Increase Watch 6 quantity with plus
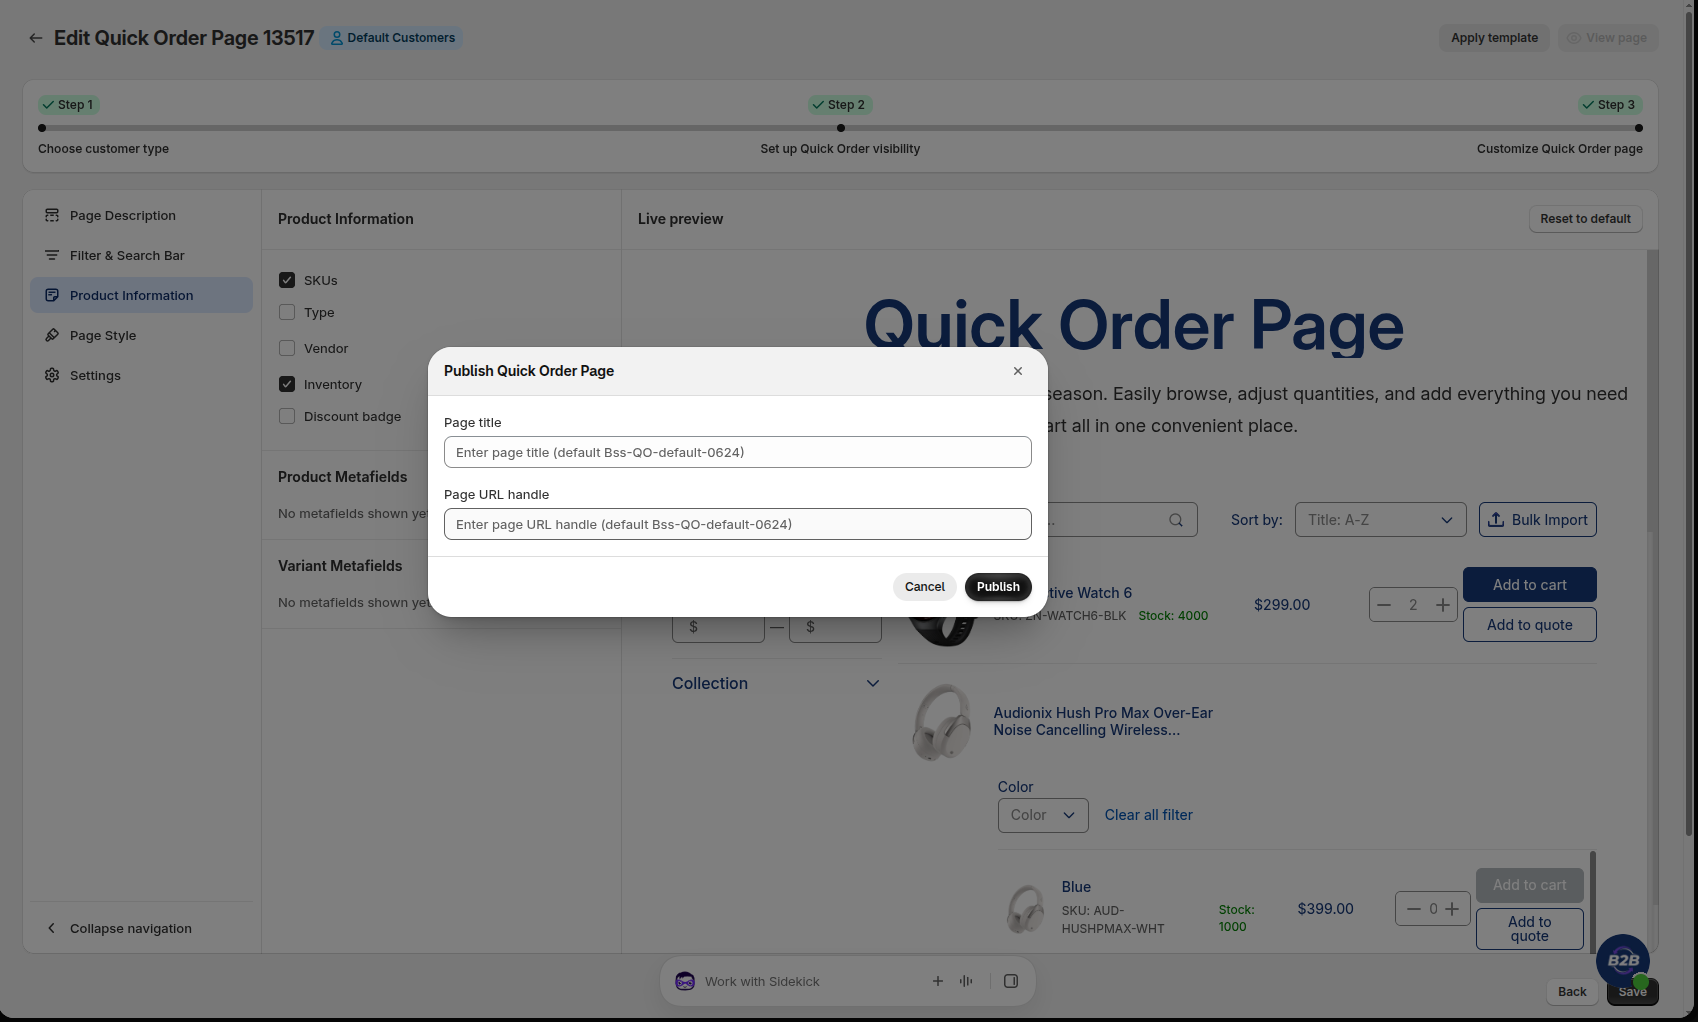 coord(1442,605)
